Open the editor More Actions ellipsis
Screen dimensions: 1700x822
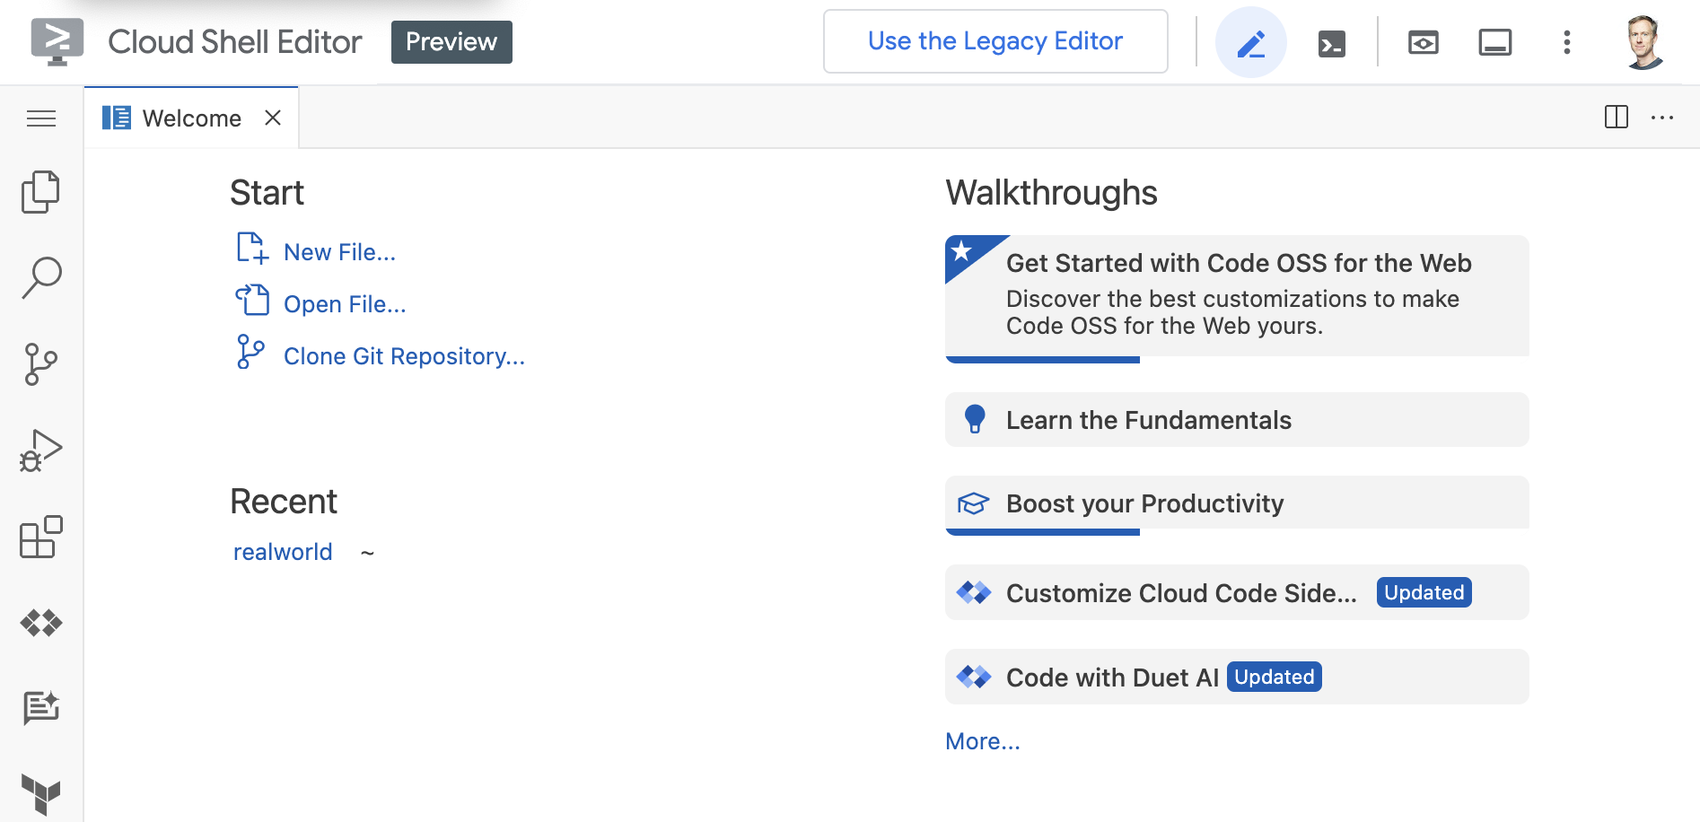(x=1662, y=117)
